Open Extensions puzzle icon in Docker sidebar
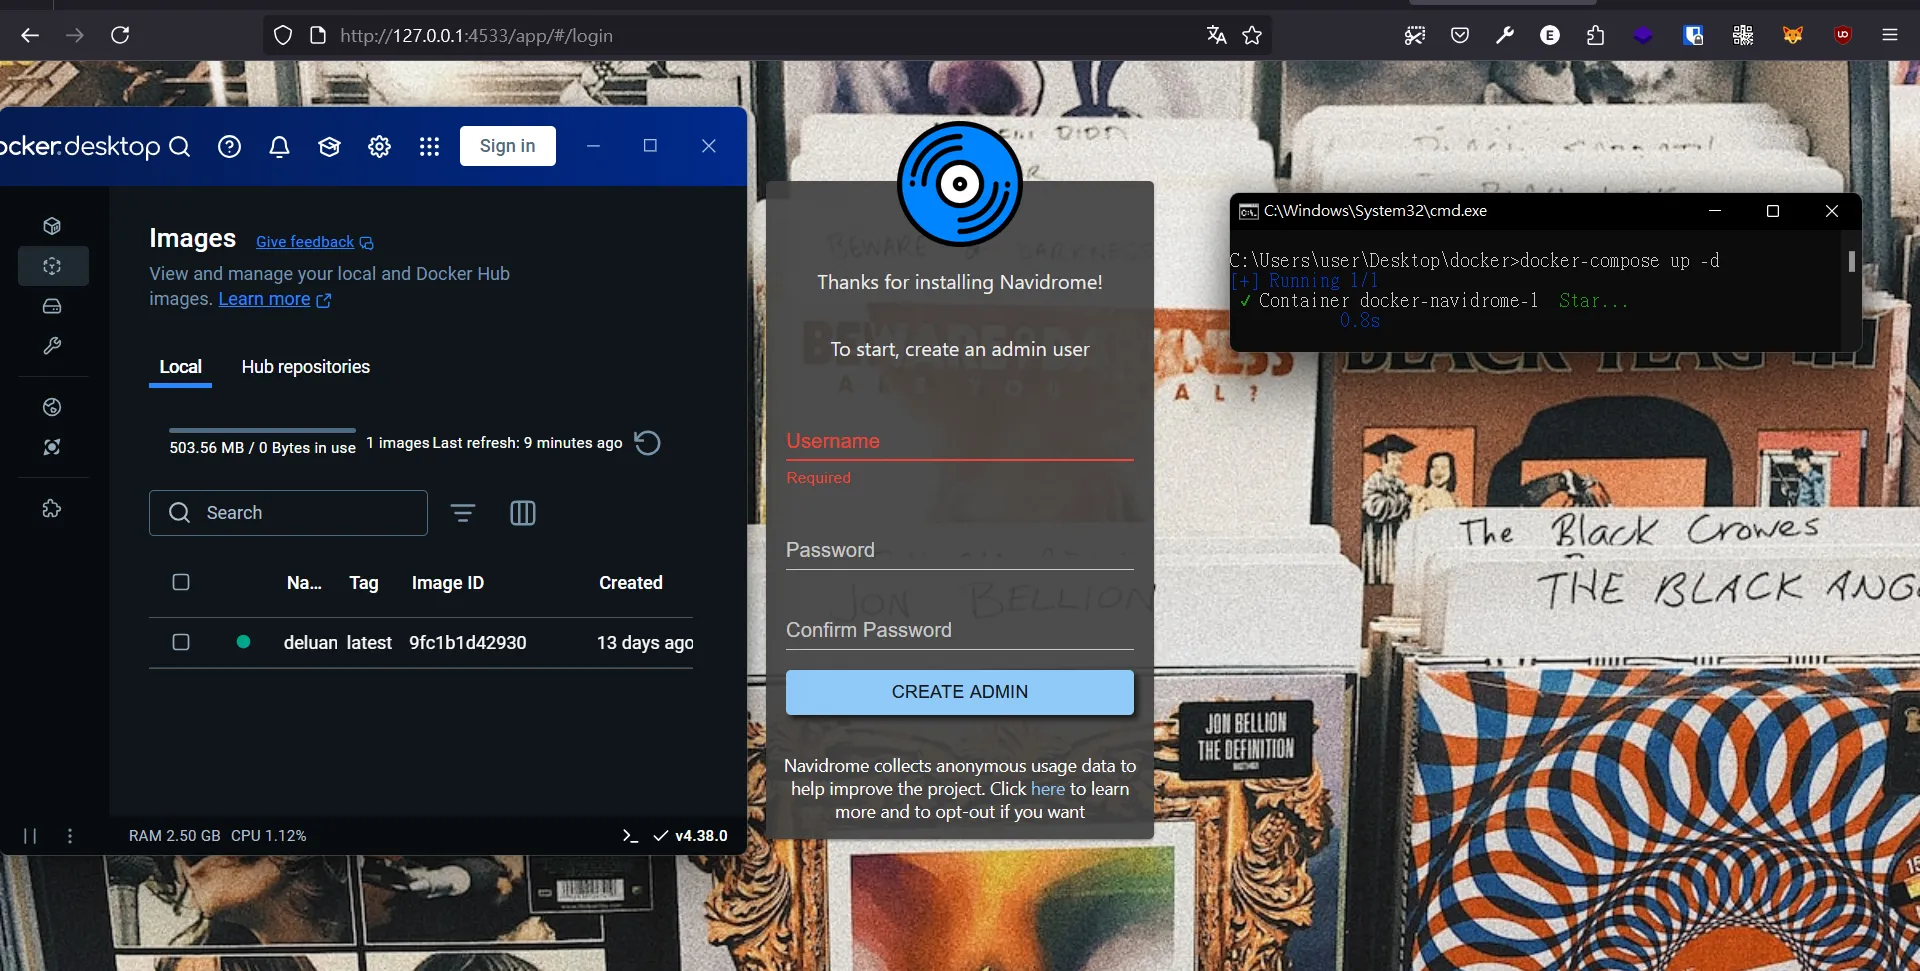Screen dimensions: 1920x971 52,509
